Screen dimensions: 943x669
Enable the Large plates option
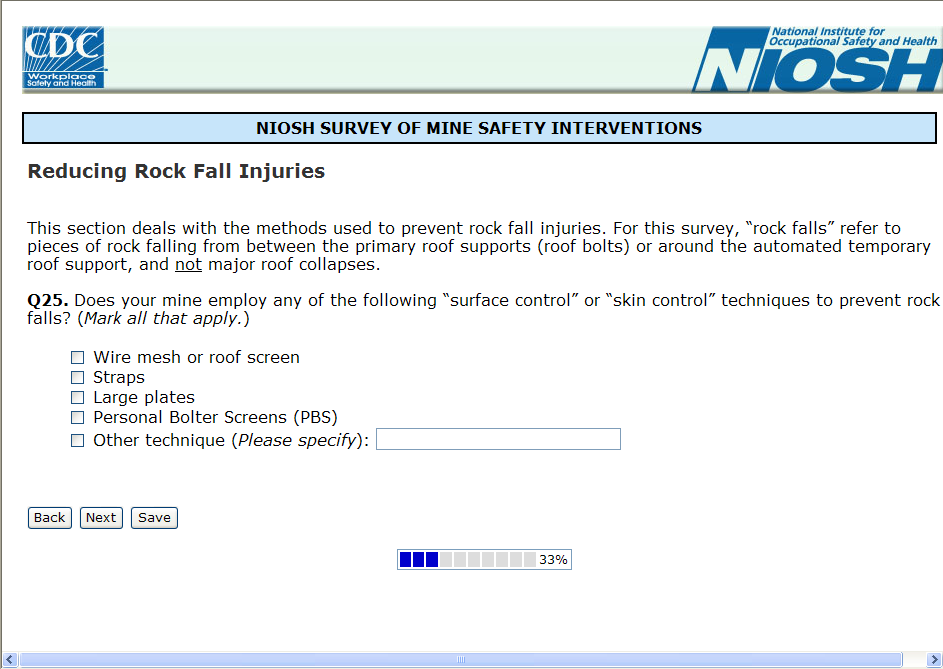click(x=77, y=398)
